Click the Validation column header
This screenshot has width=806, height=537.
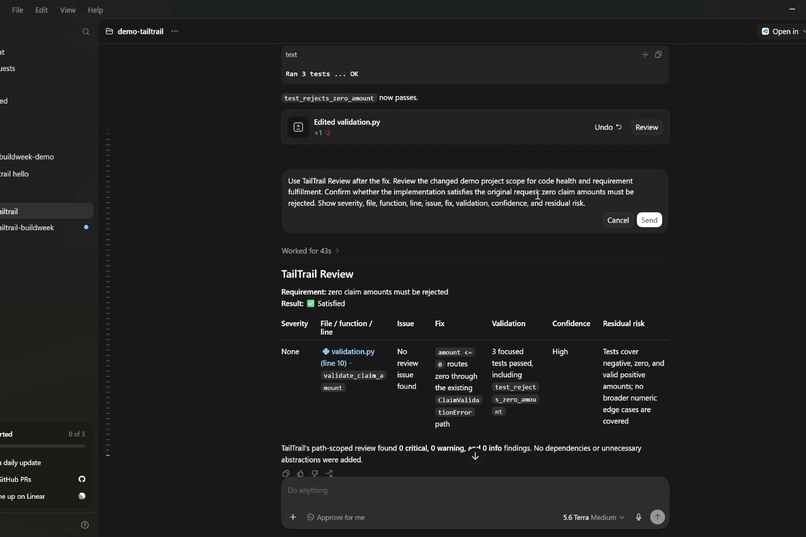coord(508,324)
